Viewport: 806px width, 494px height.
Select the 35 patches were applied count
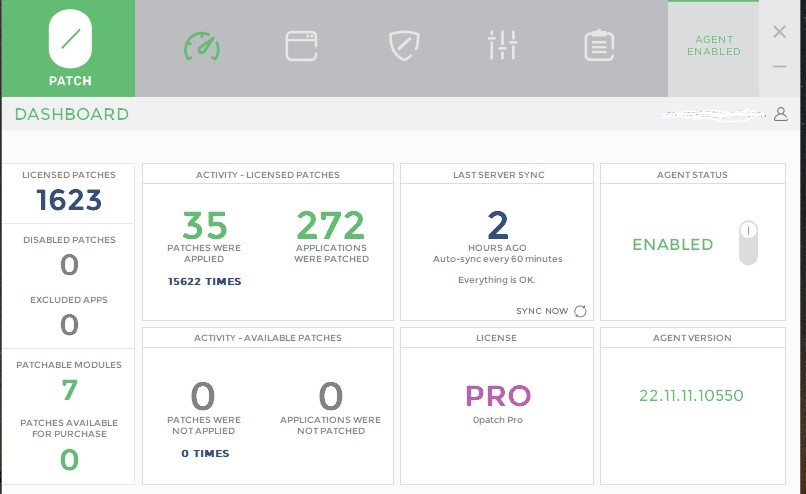205,225
